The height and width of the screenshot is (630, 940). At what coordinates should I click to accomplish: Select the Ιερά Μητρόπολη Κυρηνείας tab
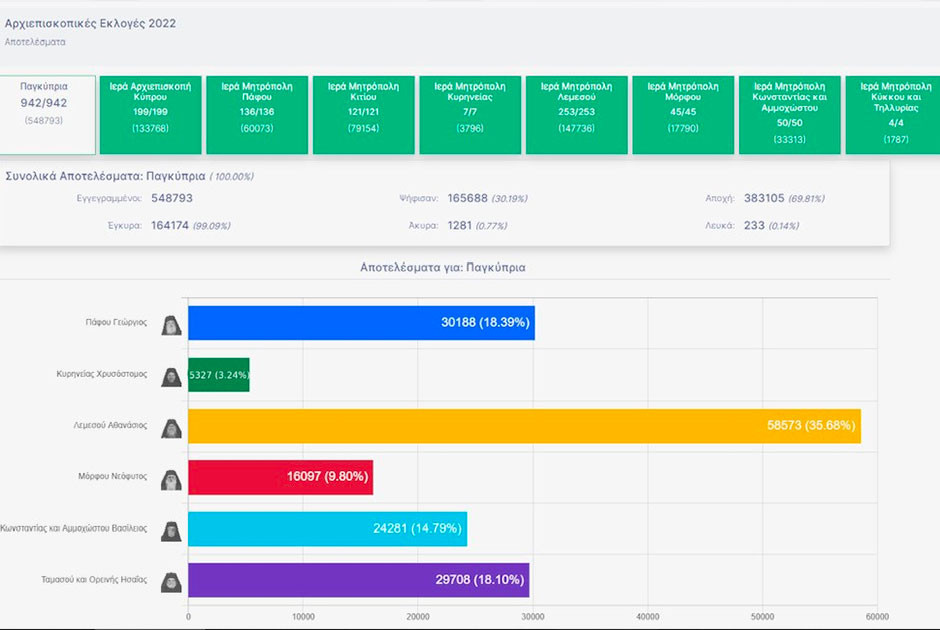[470, 114]
